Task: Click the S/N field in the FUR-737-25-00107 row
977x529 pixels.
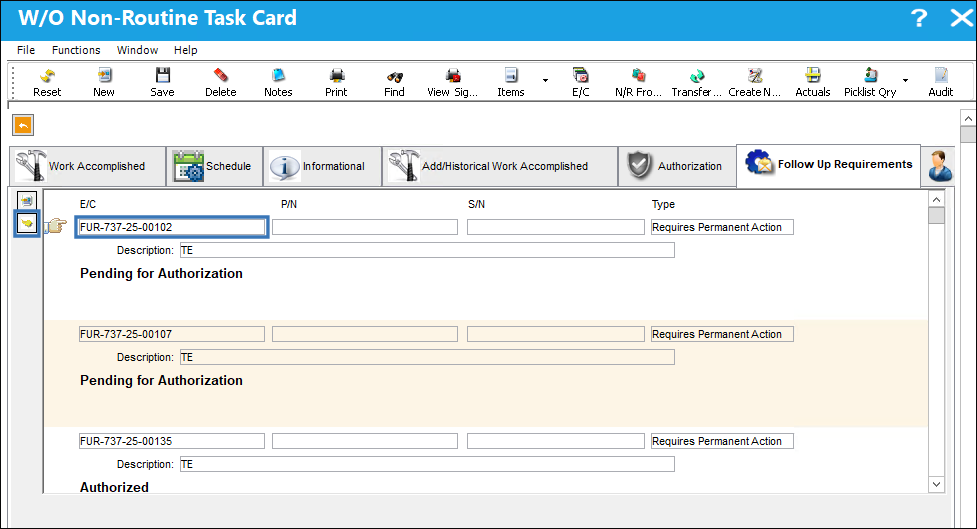Action: coord(556,334)
